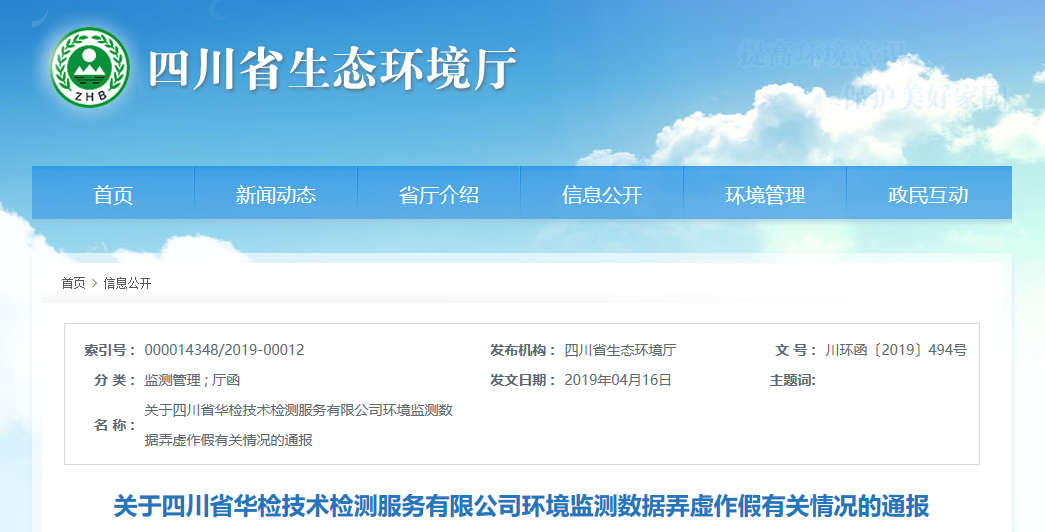
Task: Click the 名称 field label
Action: coord(114,425)
